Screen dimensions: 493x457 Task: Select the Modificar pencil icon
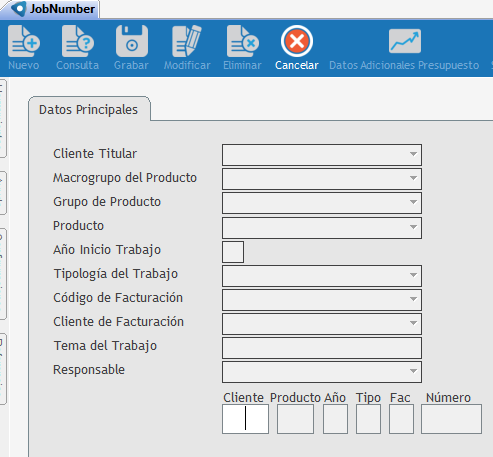point(187,41)
